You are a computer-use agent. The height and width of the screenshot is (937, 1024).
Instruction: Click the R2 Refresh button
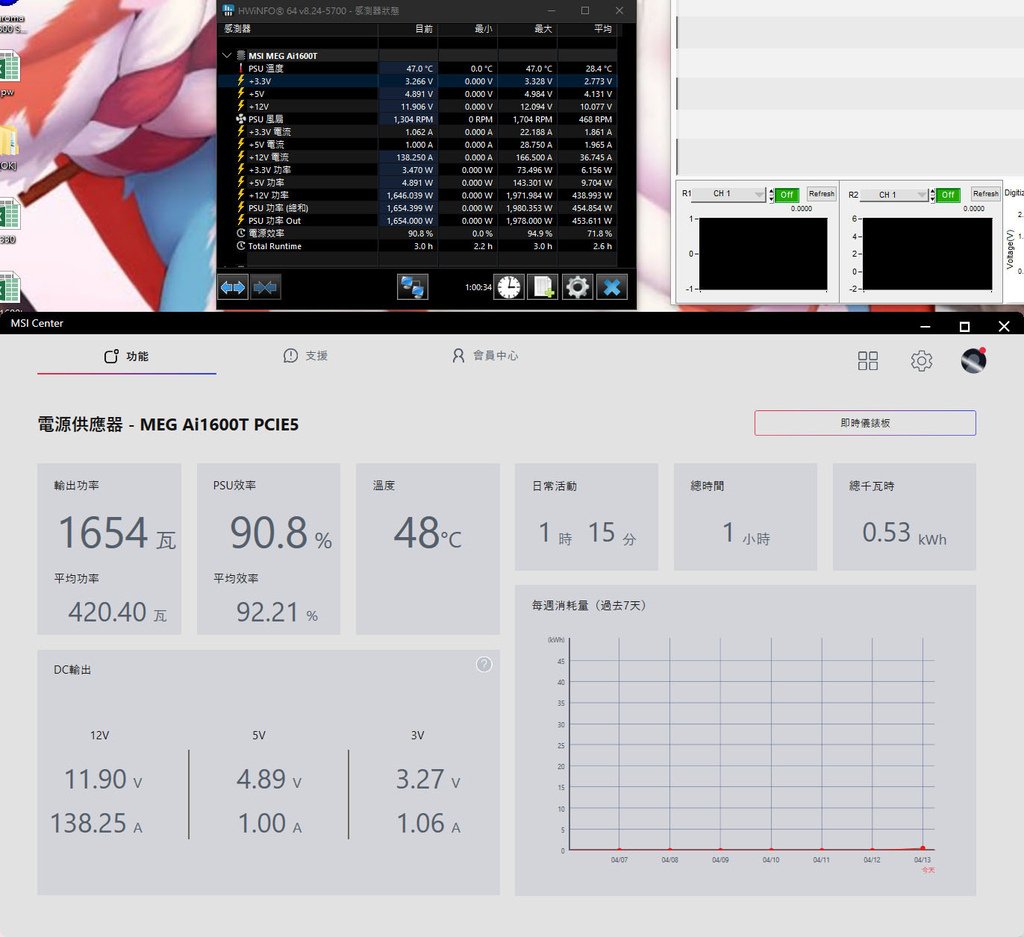[x=985, y=194]
